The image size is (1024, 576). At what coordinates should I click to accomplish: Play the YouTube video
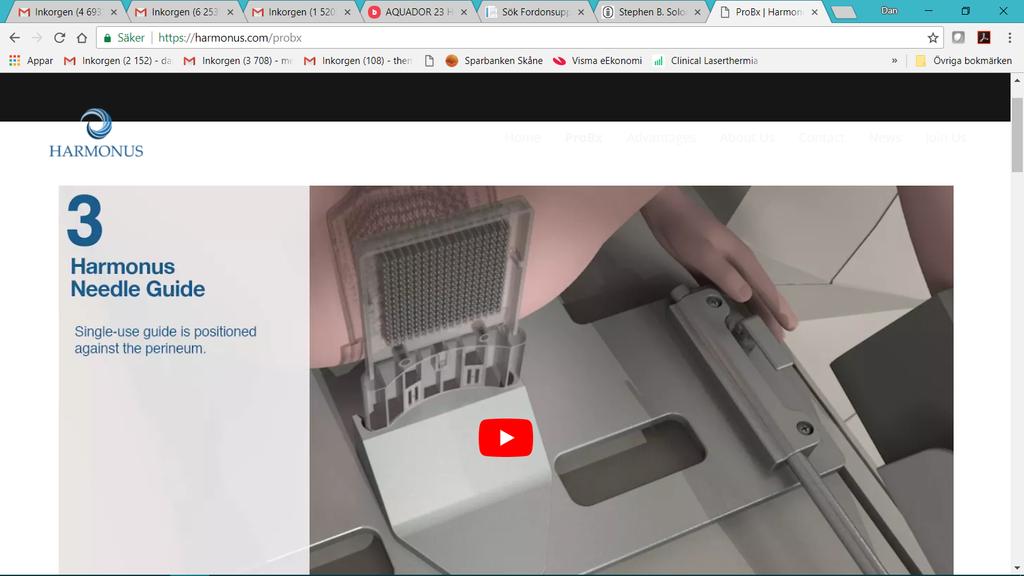click(505, 438)
